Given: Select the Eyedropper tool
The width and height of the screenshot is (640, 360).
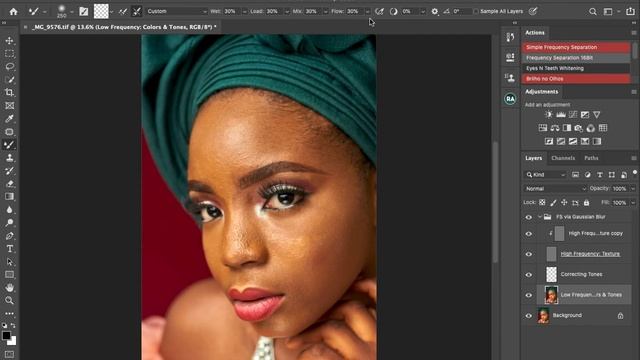Looking at the screenshot, I should 9,119.
